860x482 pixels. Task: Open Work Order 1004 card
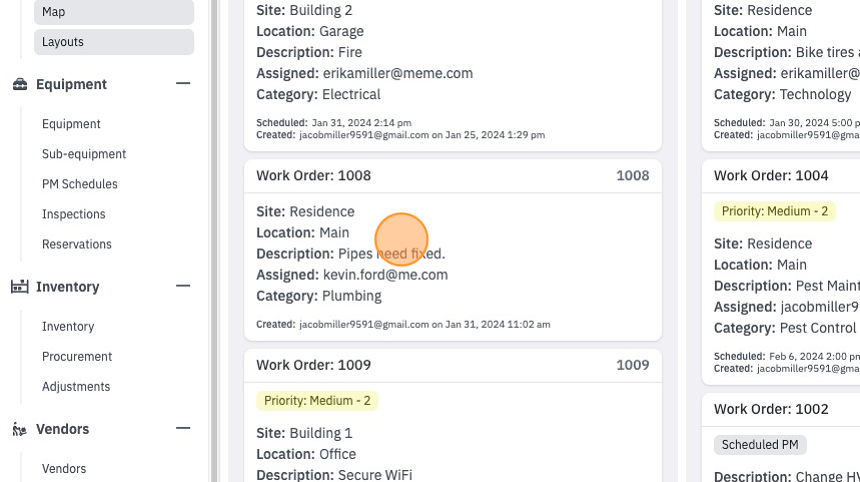click(x=781, y=176)
